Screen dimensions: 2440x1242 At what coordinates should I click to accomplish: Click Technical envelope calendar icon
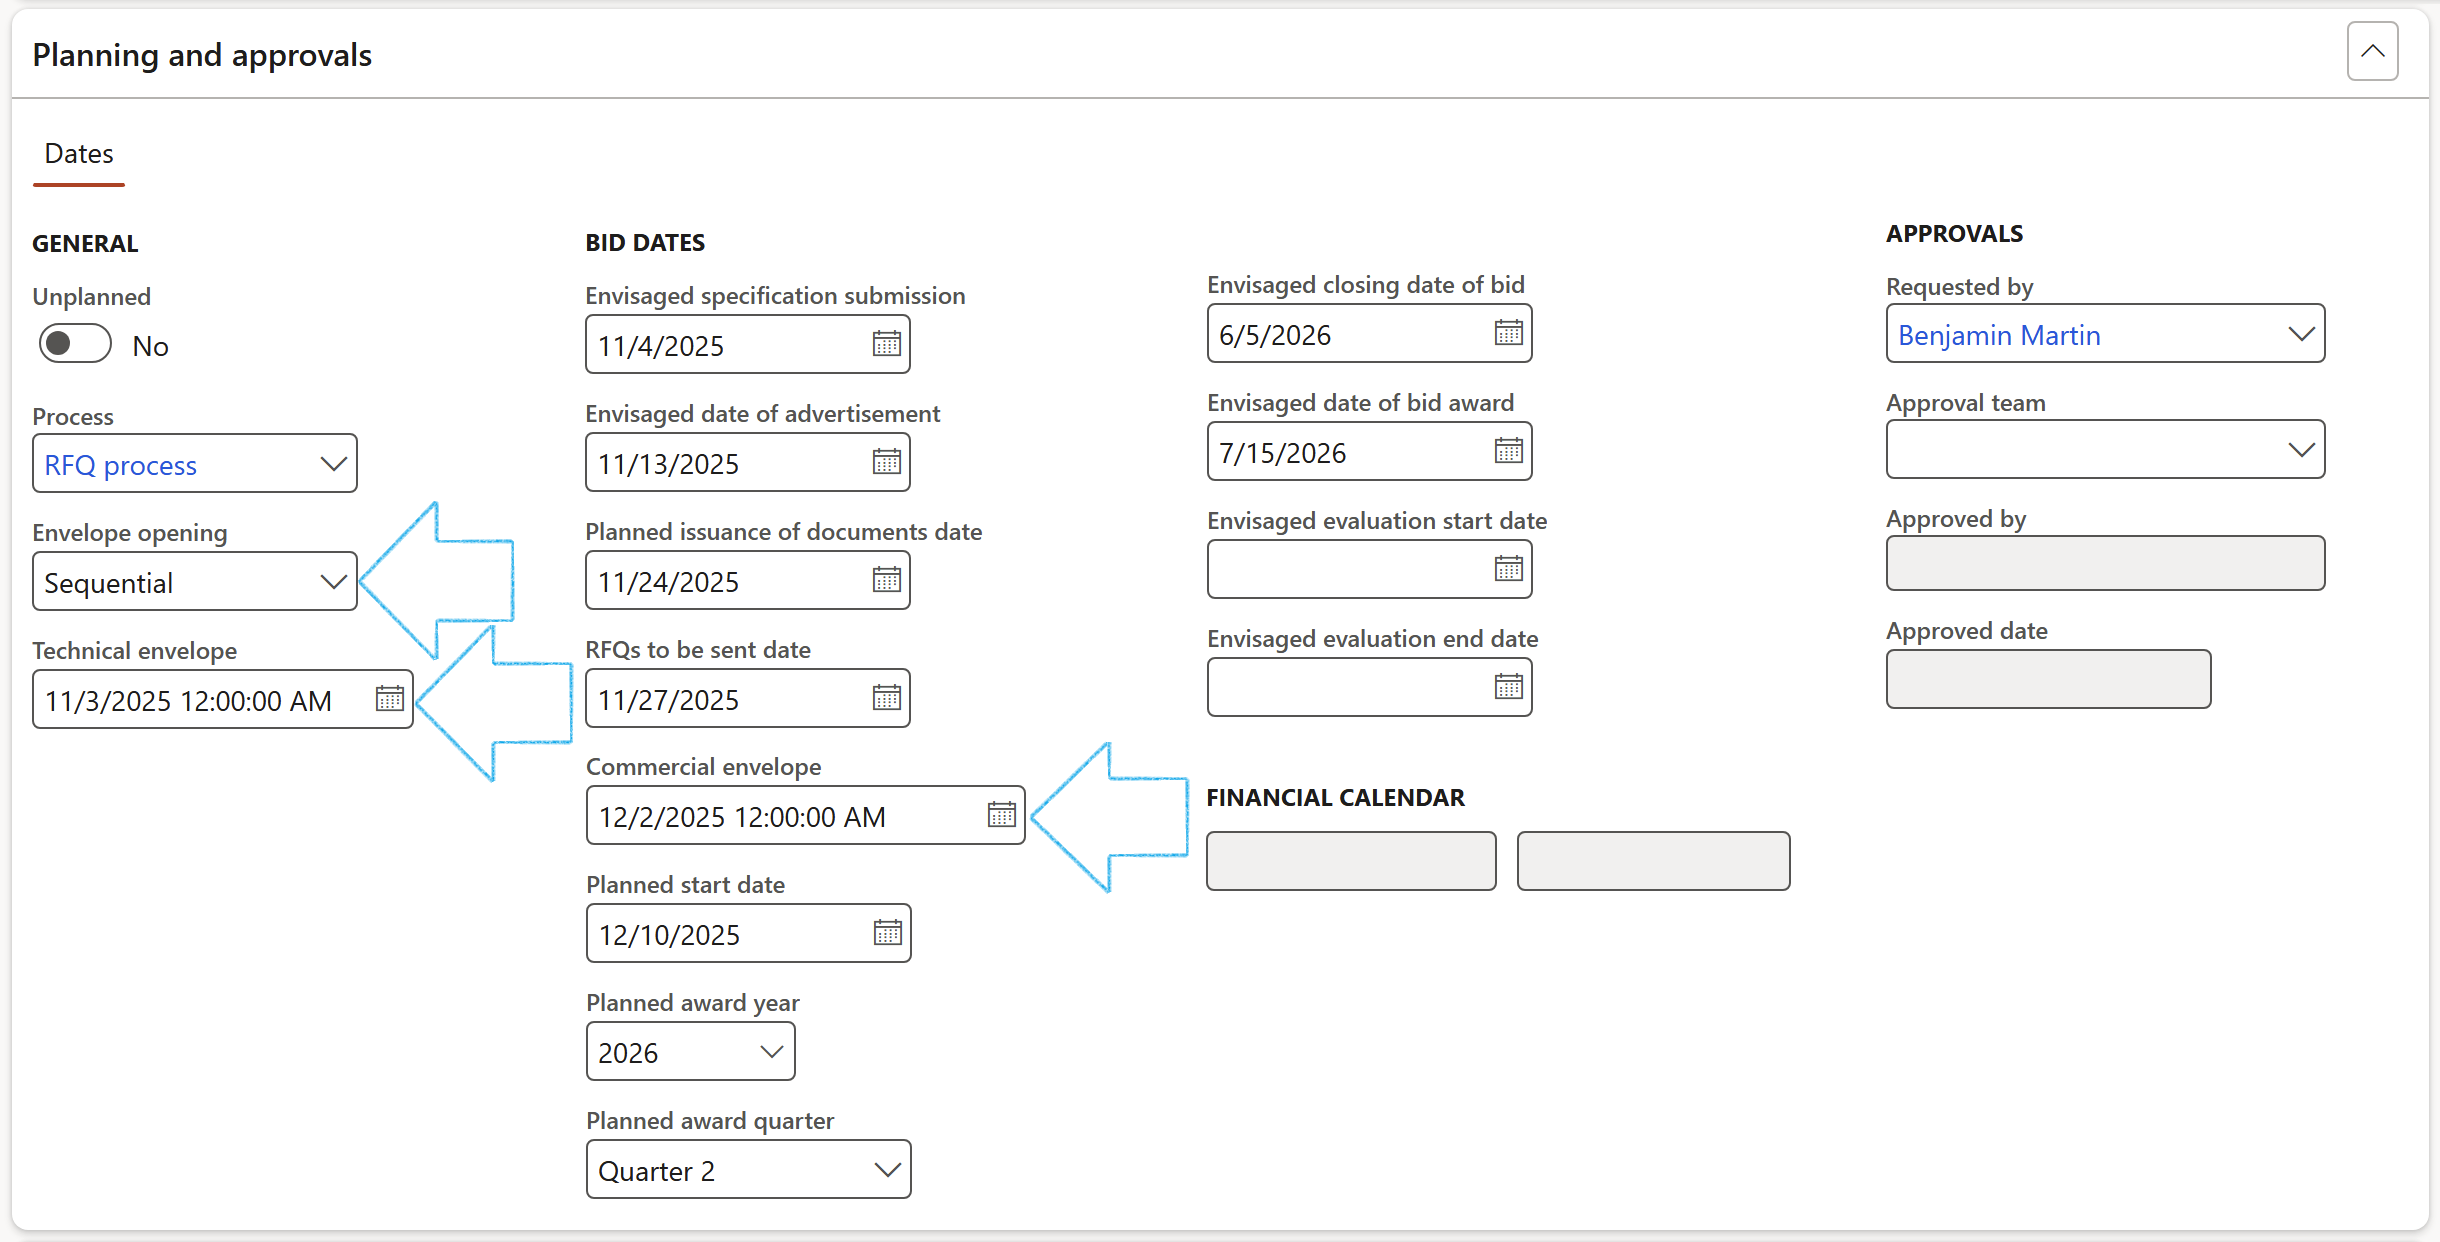click(x=389, y=700)
